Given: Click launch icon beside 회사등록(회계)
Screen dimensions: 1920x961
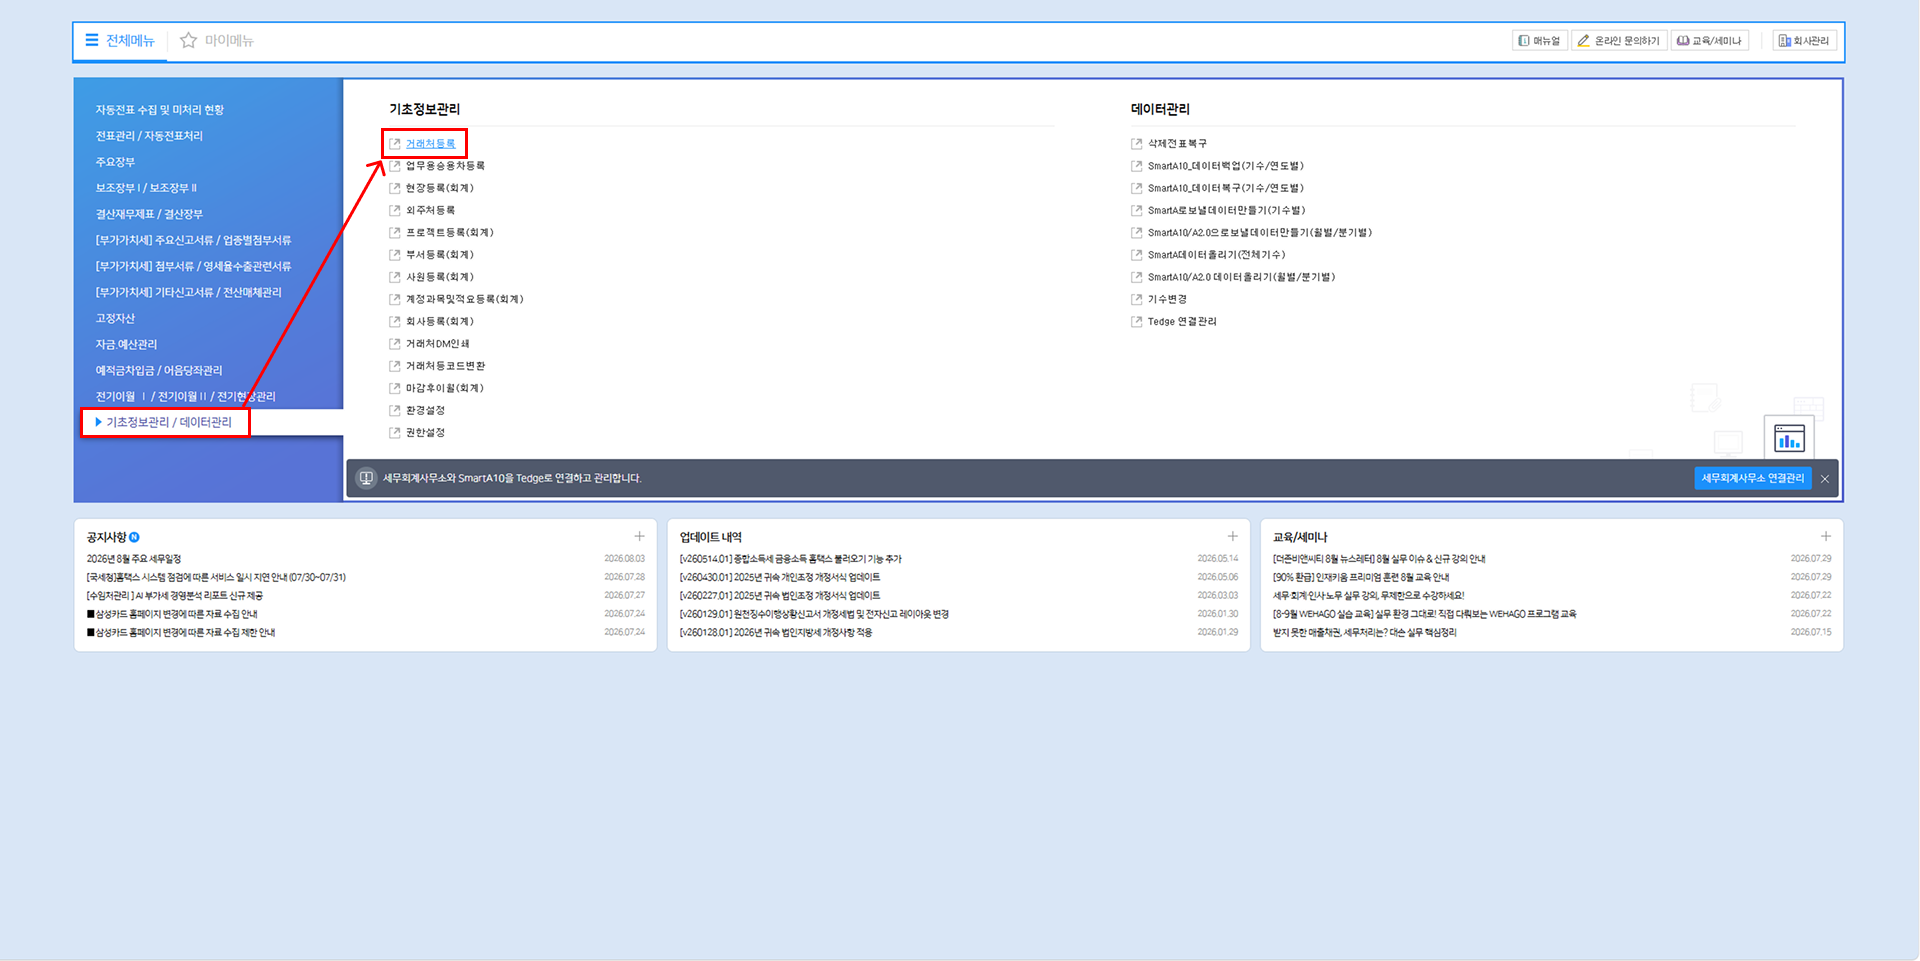Looking at the screenshot, I should (395, 321).
